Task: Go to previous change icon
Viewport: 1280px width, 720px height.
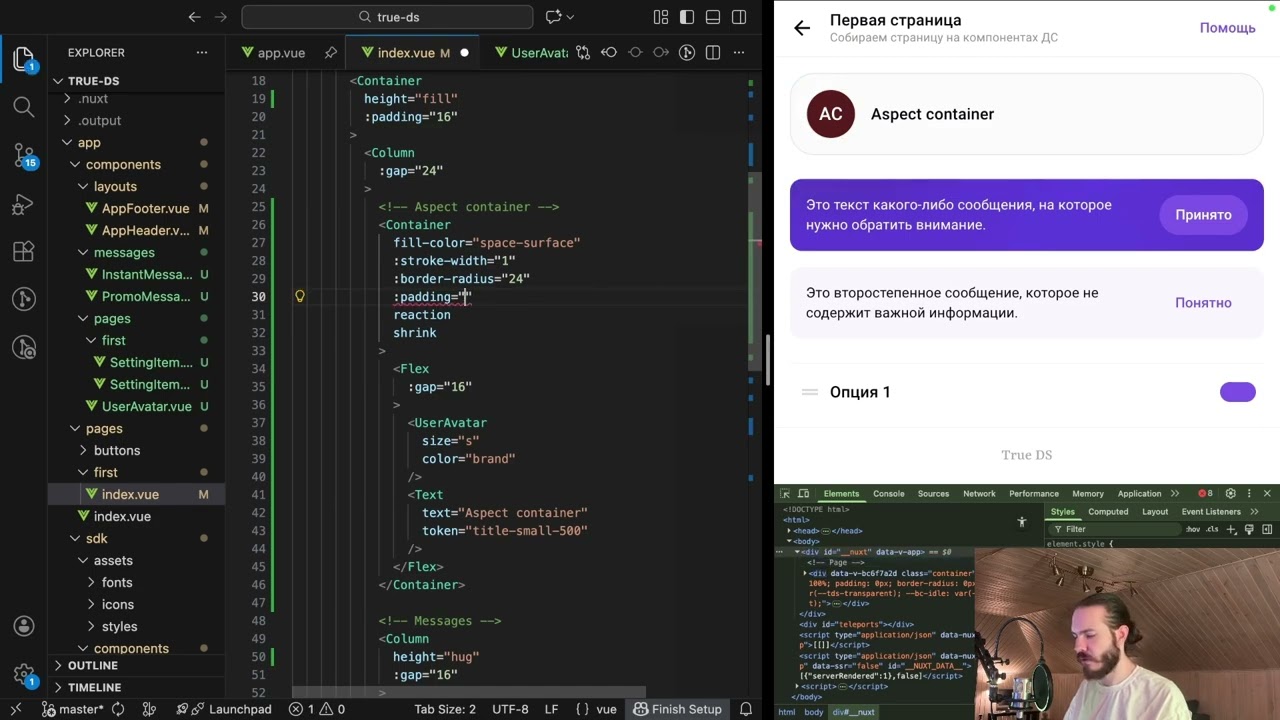Action: coord(609,52)
